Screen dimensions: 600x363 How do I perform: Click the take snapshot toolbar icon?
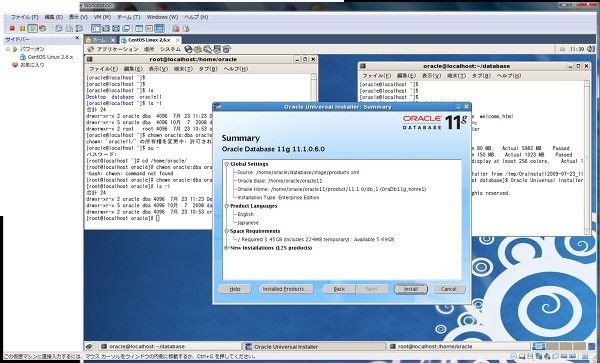59,28
